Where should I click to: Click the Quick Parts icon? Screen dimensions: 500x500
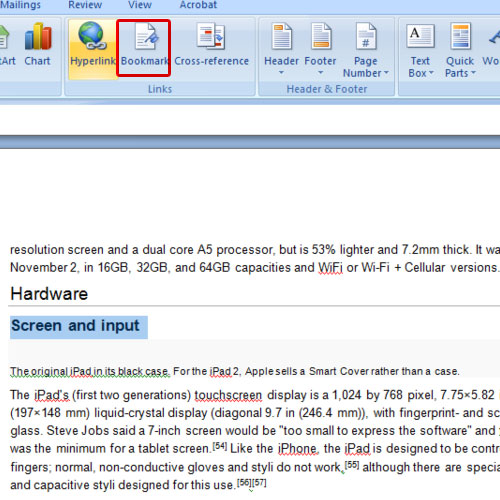(x=460, y=36)
